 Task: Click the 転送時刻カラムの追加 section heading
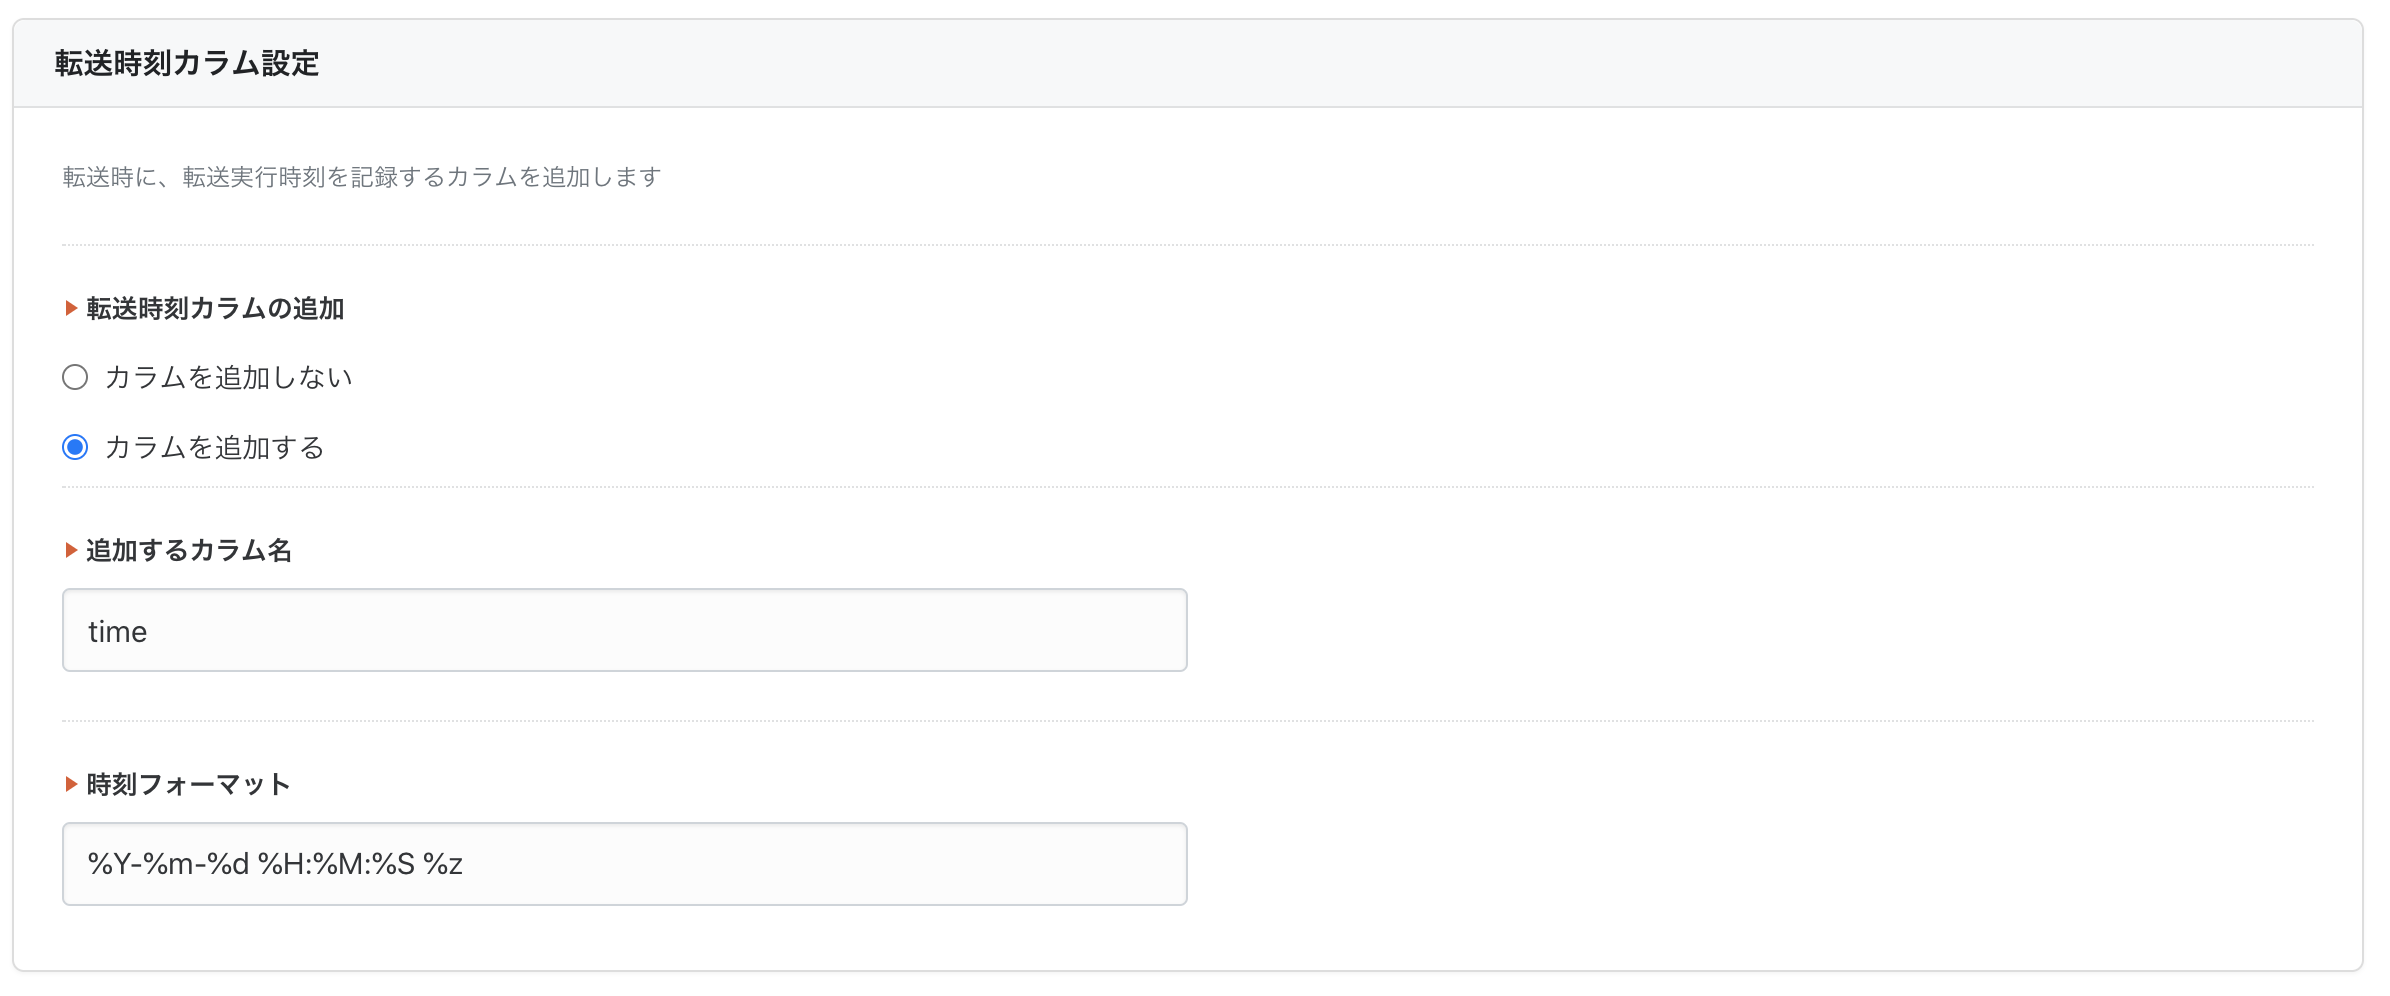tap(215, 308)
